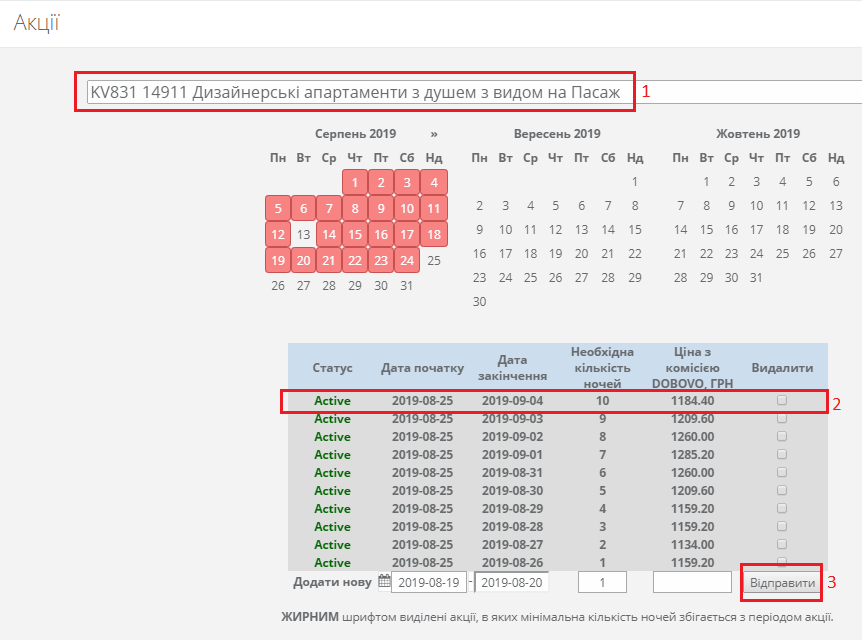862x640 pixels.
Task: Click the Жовтень 2019 month title
Action: (x=758, y=134)
